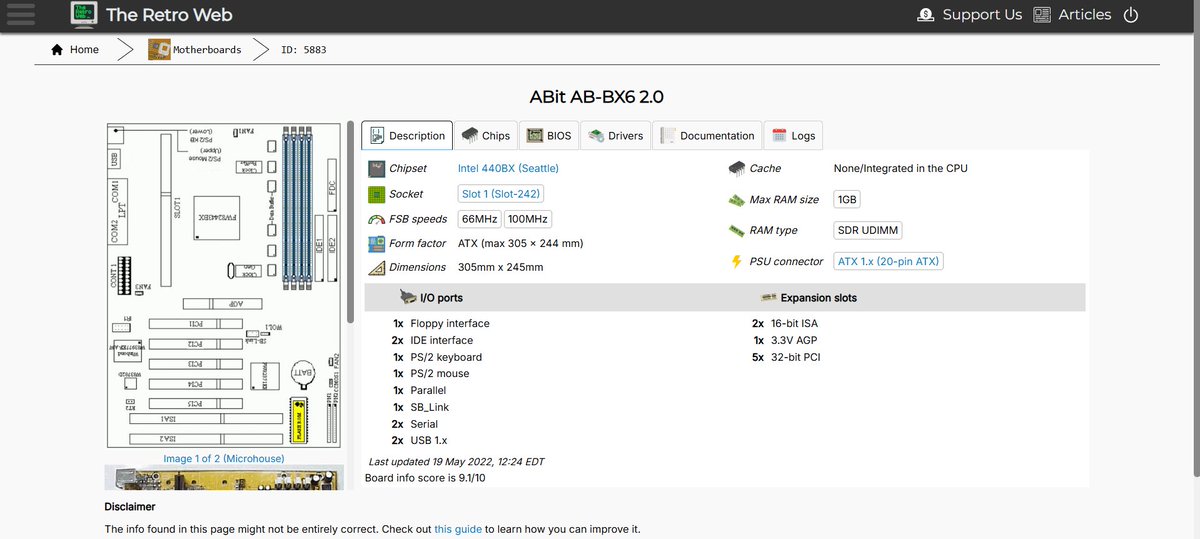
Task: Switch to the Drivers tab
Action: (x=615, y=135)
